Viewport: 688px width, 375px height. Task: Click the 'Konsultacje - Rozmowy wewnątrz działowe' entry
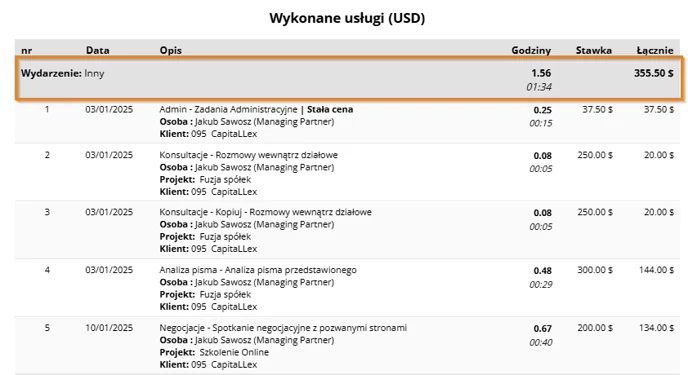pos(249,155)
